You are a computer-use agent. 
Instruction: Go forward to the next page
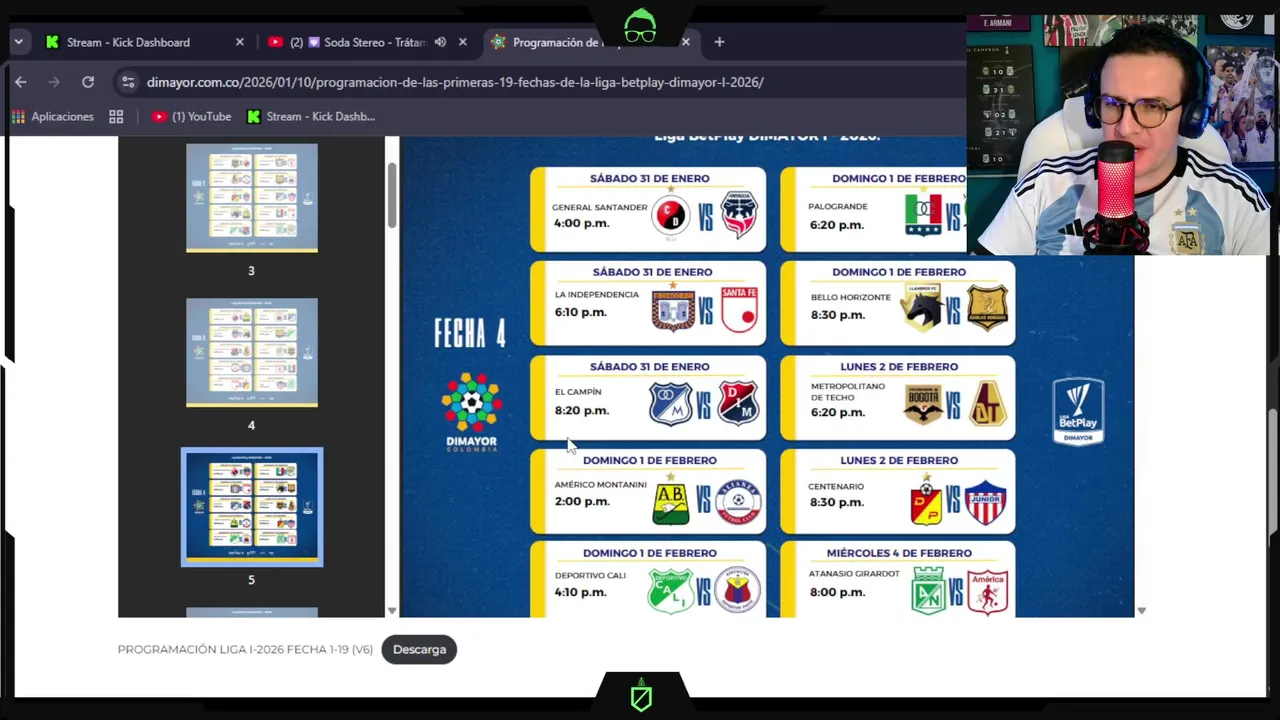click(x=54, y=82)
